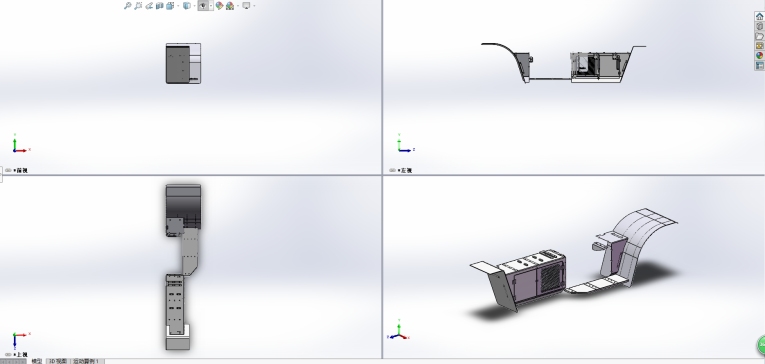Click the Apply Scene icon
This screenshot has width=765, height=364.
coord(230,6)
